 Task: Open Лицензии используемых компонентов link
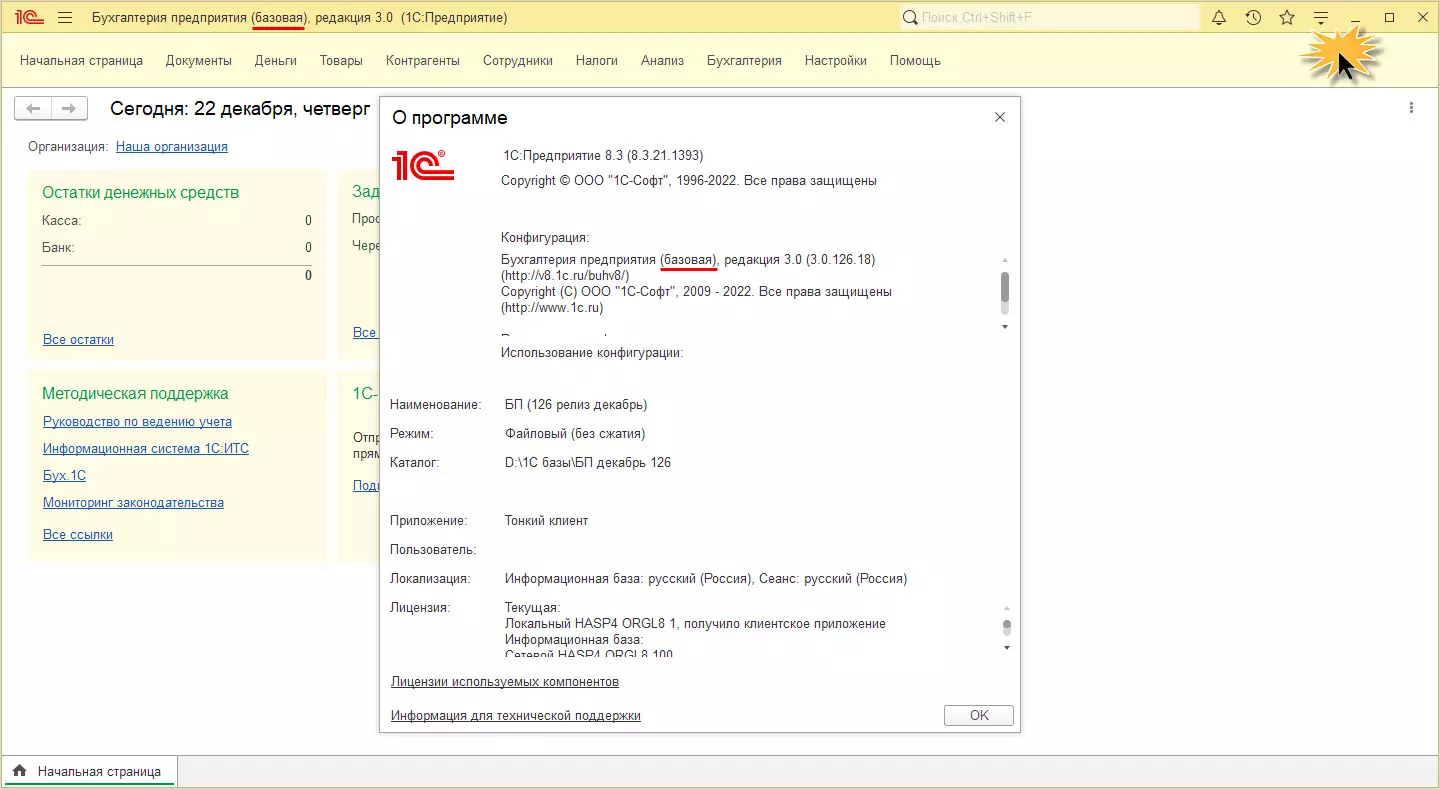[505, 681]
